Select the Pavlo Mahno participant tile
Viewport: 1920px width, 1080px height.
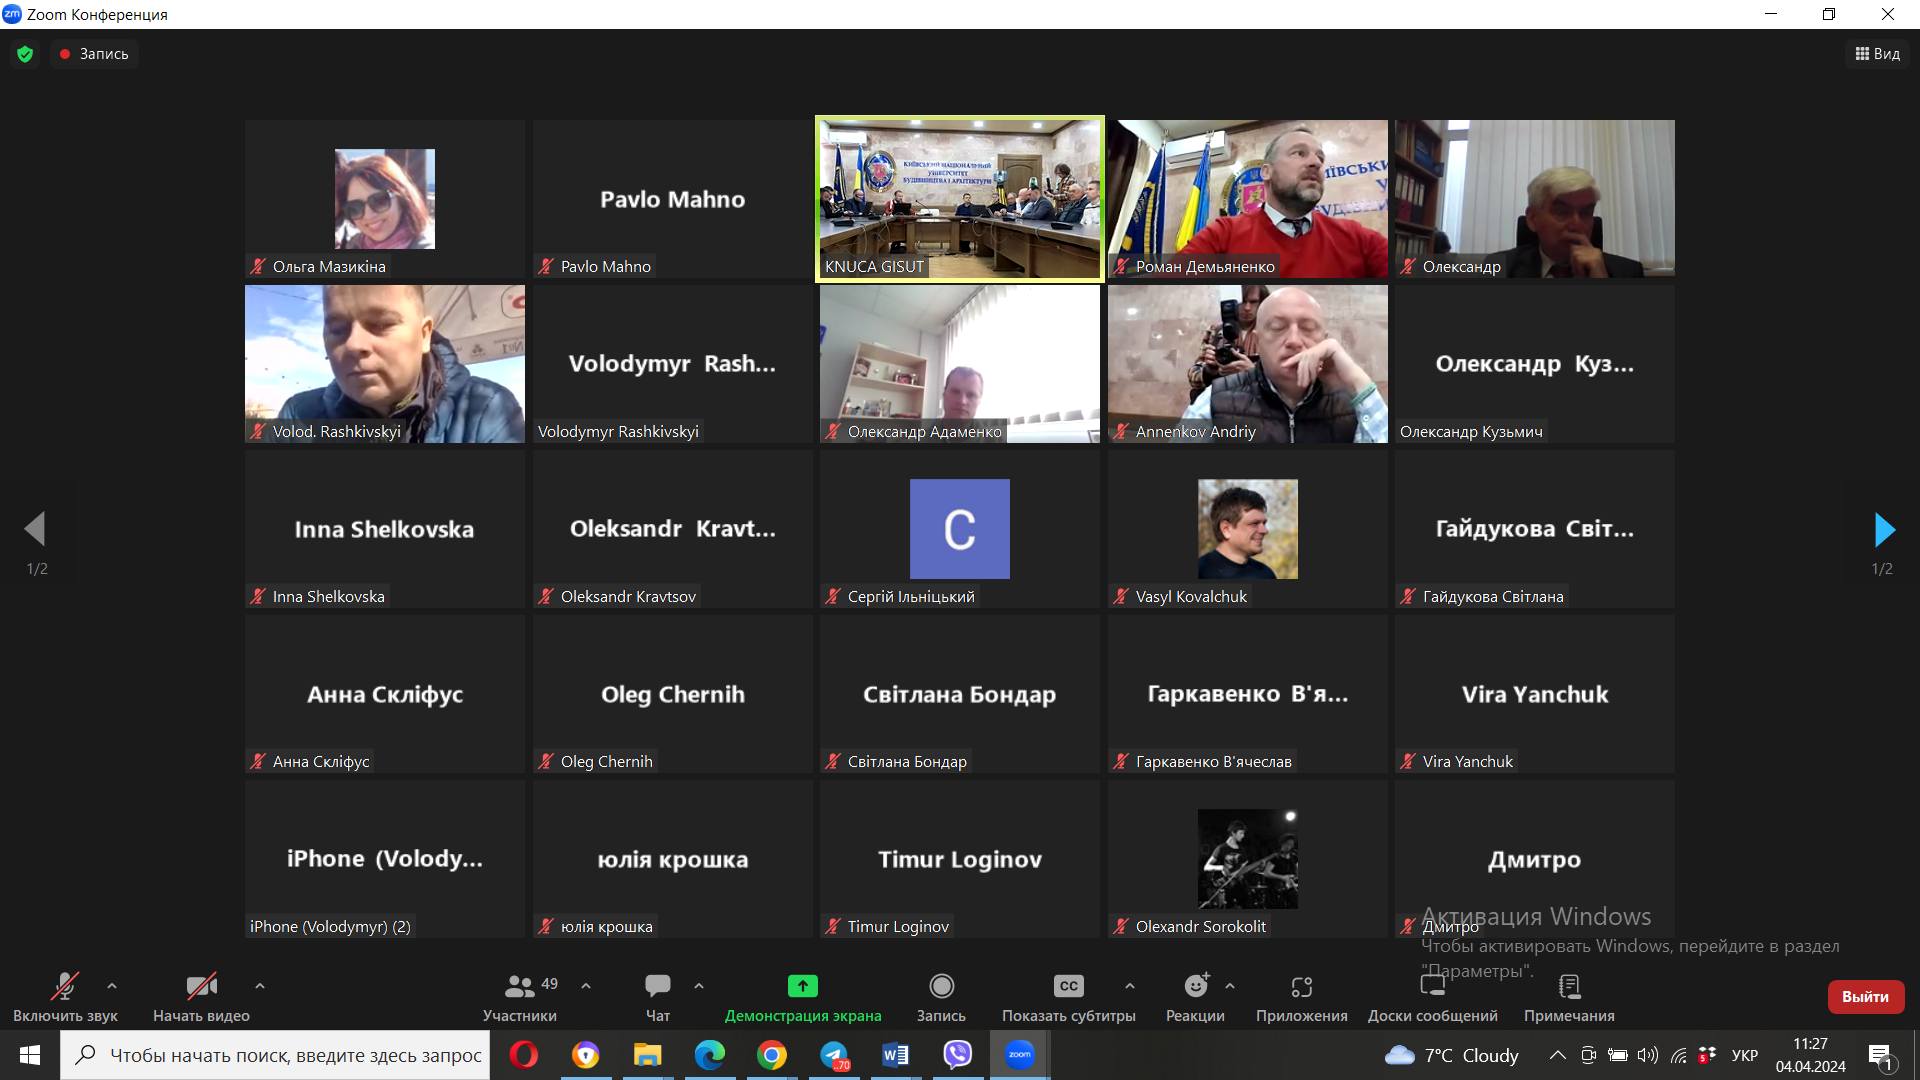point(673,199)
